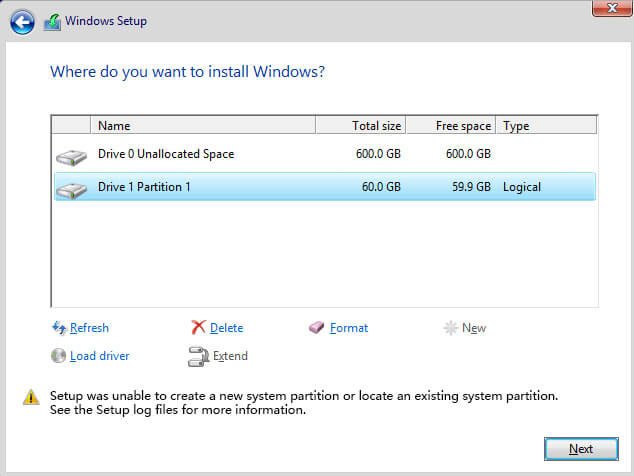
Task: Click the blue back arrow button
Action: 23,21
